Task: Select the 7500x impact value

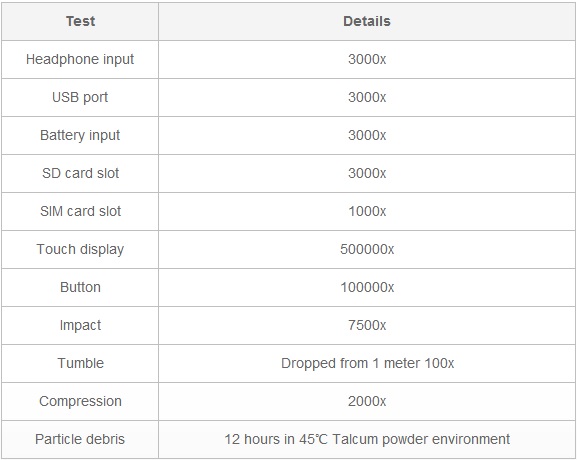Action: 367,326
